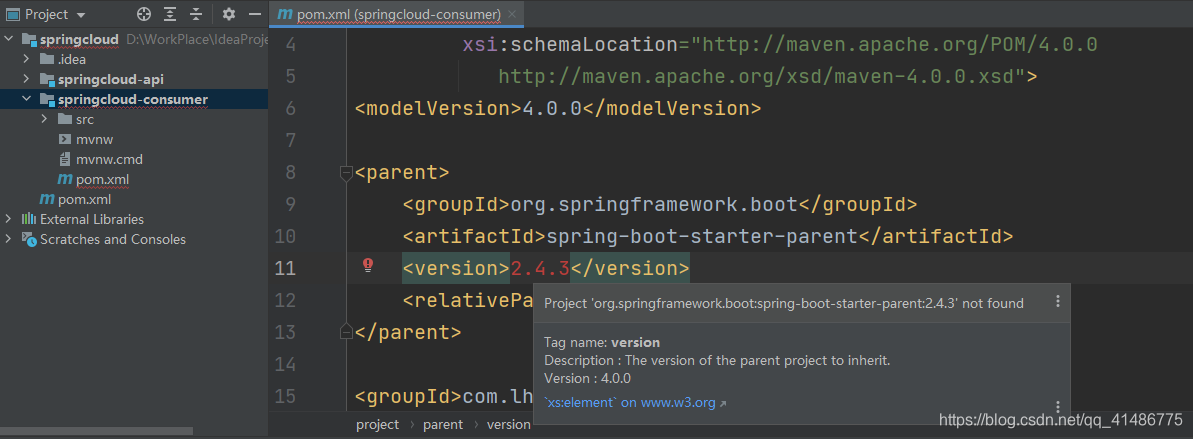1193x439 pixels.
Task: Hide the Project tool window with minus icon
Action: click(254, 14)
